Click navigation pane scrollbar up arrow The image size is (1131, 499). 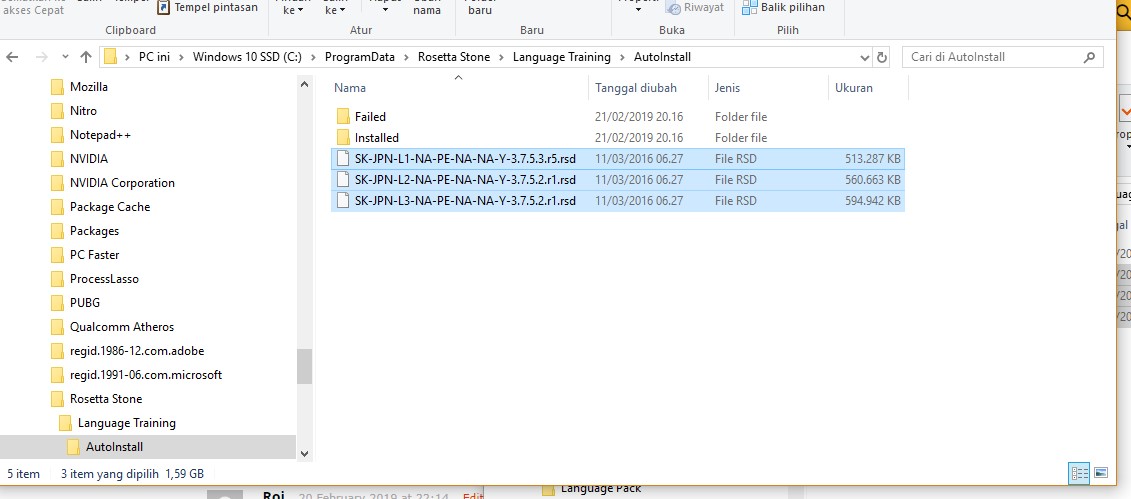[304, 84]
